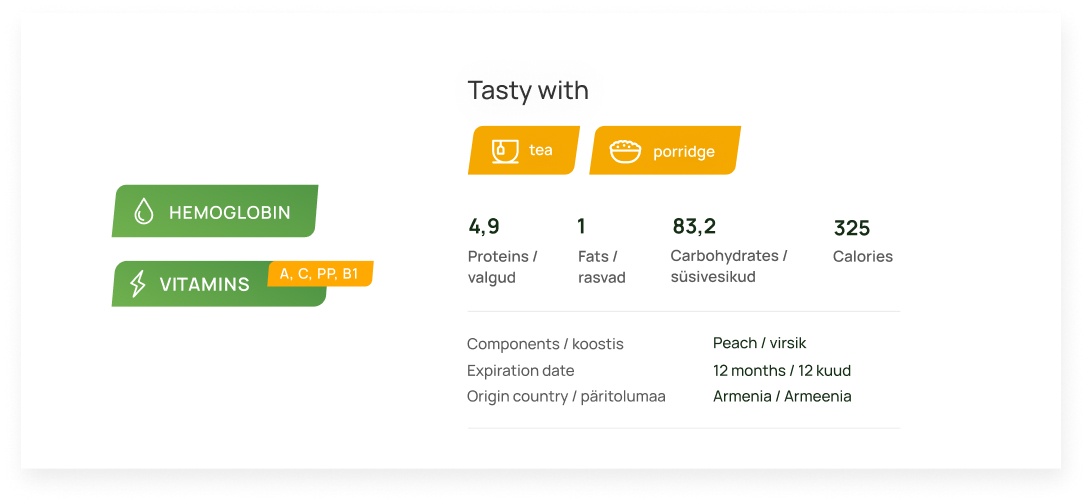
Task: Click the Peach / virsik value
Action: [x=759, y=343]
